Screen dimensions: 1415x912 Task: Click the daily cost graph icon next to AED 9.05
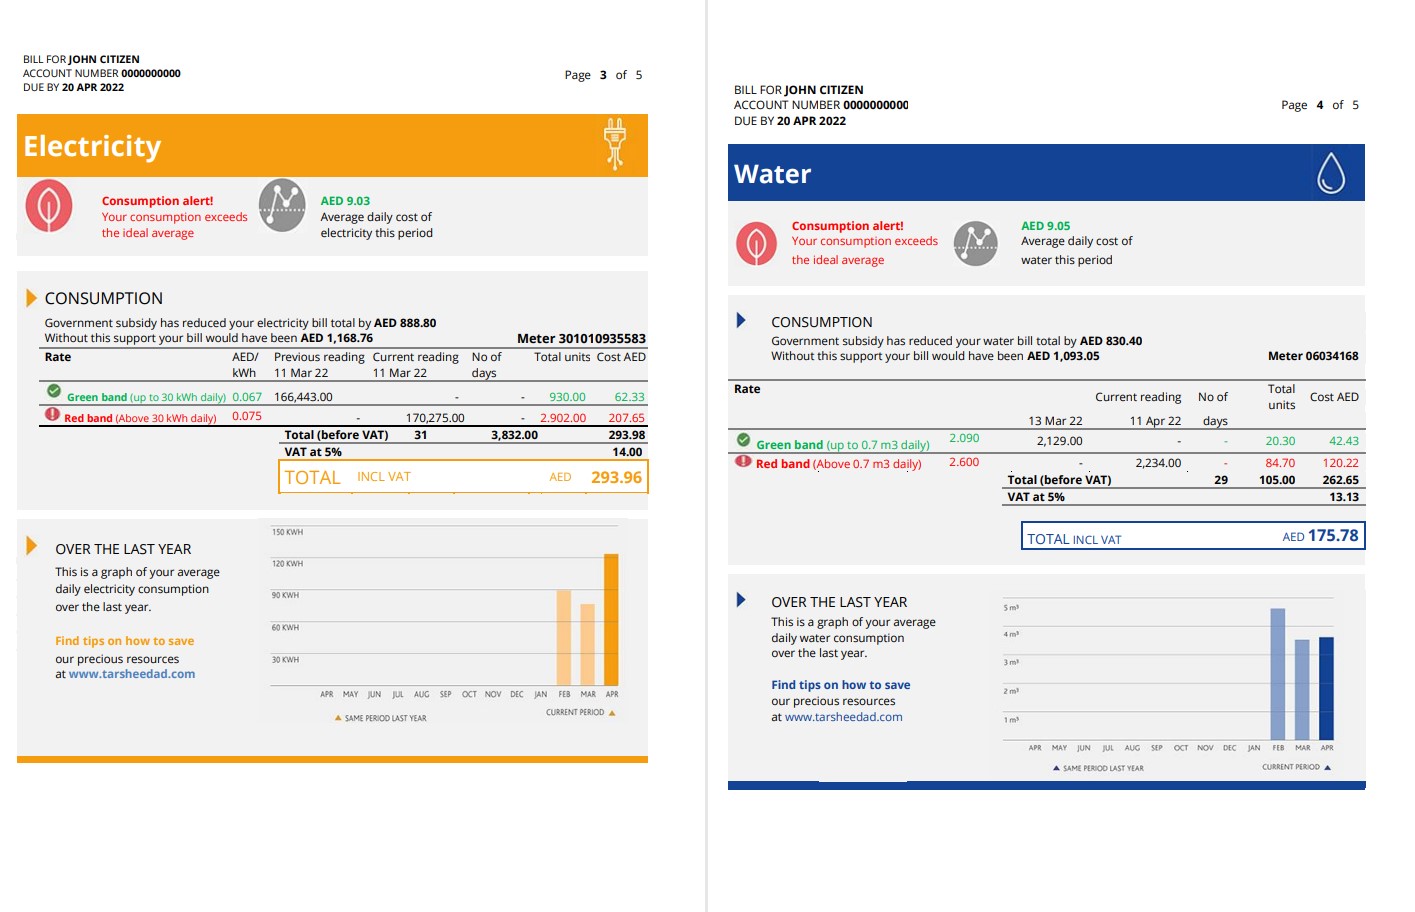click(974, 242)
